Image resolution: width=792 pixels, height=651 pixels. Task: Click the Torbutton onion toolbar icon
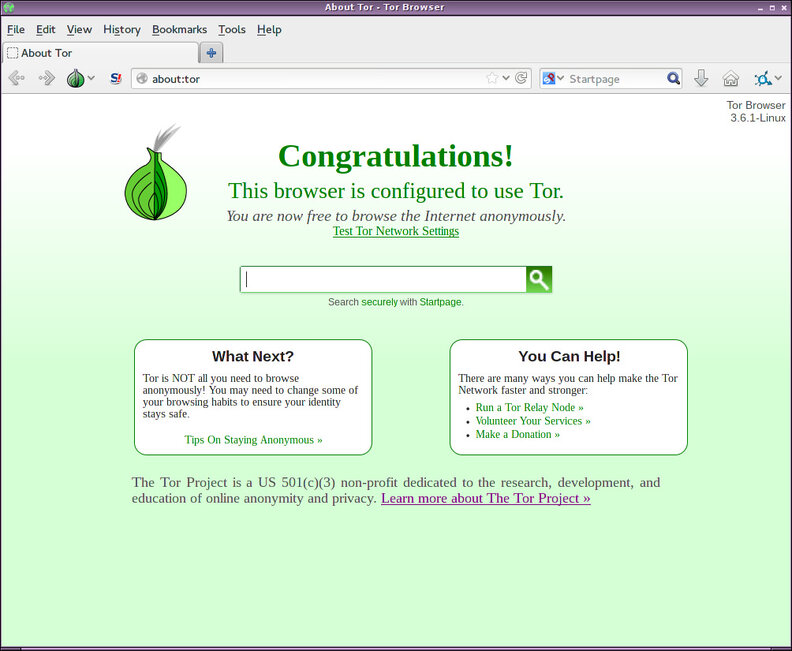76,78
